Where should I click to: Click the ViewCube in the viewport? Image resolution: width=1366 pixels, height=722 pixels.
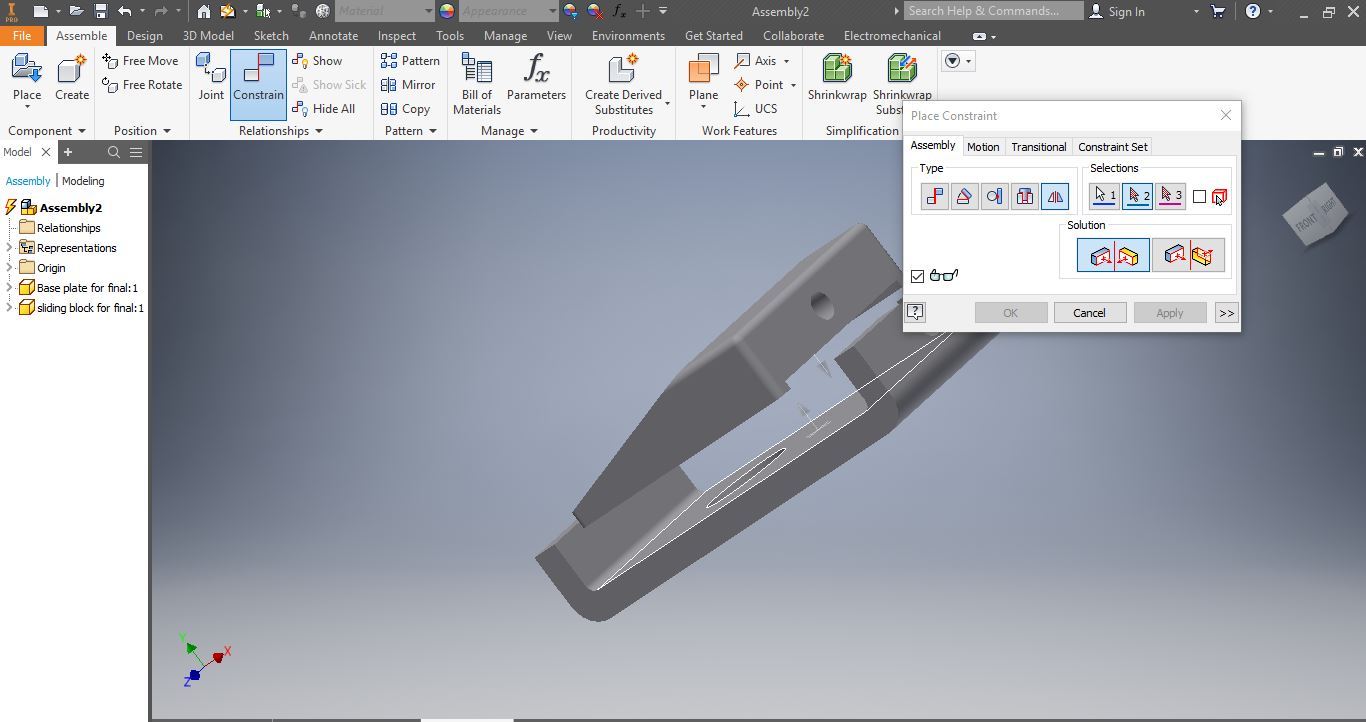1317,214
